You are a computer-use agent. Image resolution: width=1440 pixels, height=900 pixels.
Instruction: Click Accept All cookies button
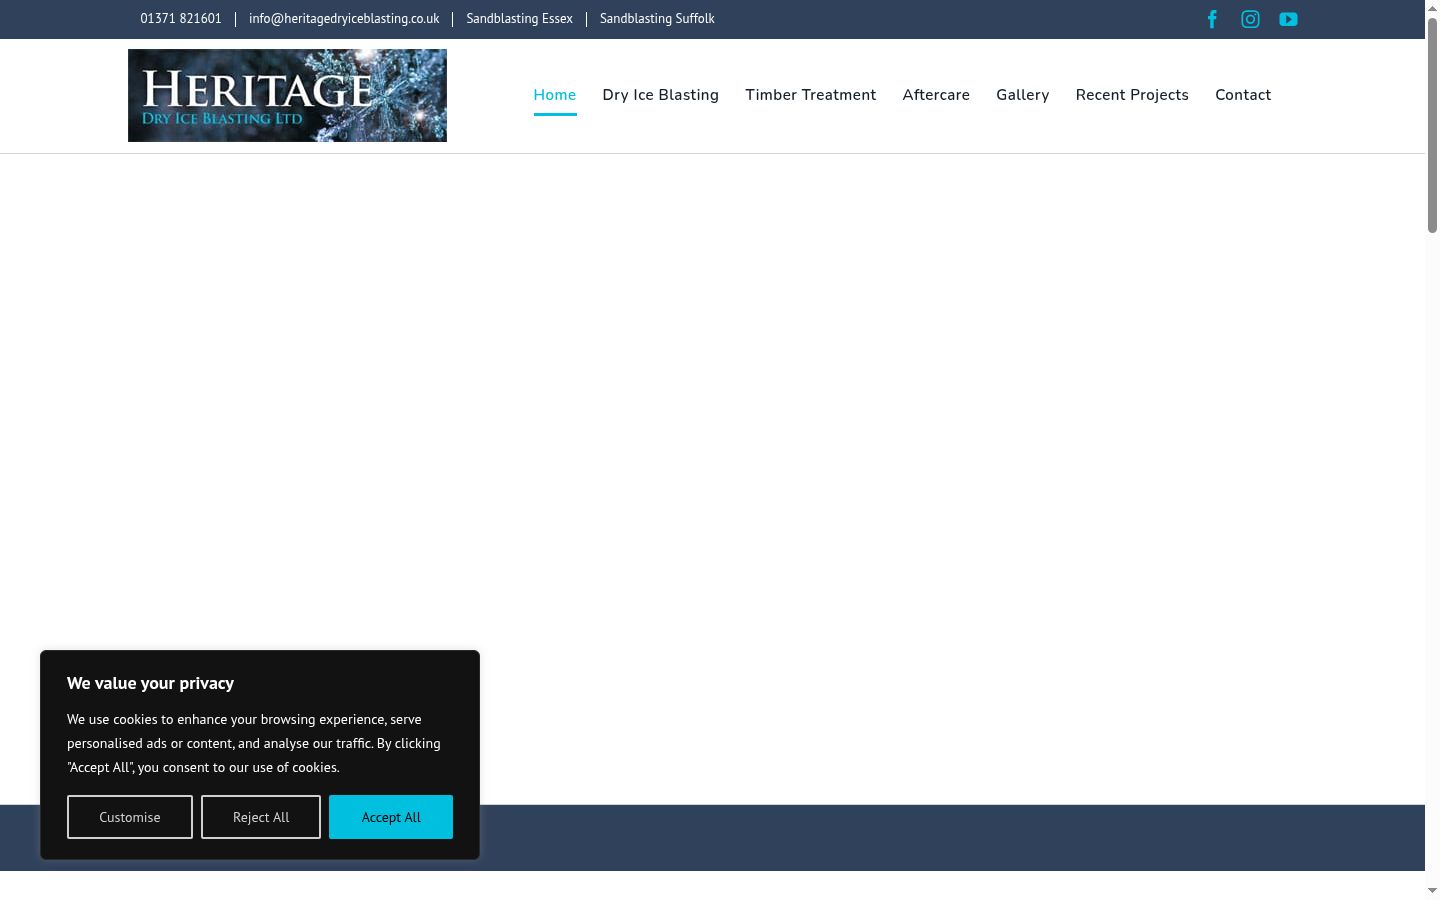pos(391,817)
